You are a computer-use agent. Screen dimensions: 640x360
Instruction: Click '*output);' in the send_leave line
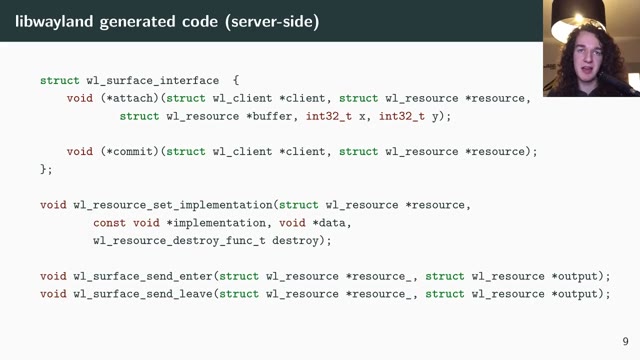click(581, 294)
